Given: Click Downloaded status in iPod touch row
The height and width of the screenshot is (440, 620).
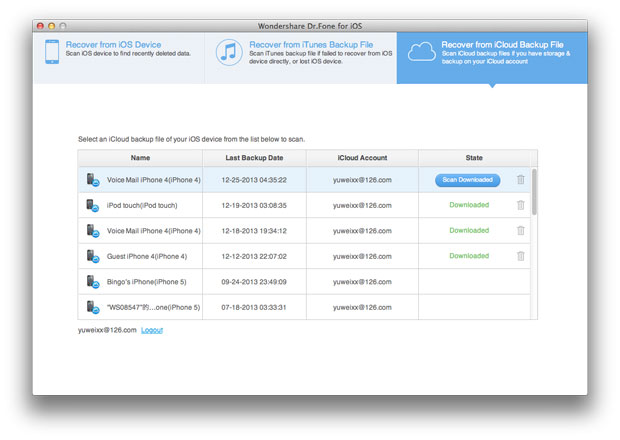Looking at the screenshot, I should (469, 205).
